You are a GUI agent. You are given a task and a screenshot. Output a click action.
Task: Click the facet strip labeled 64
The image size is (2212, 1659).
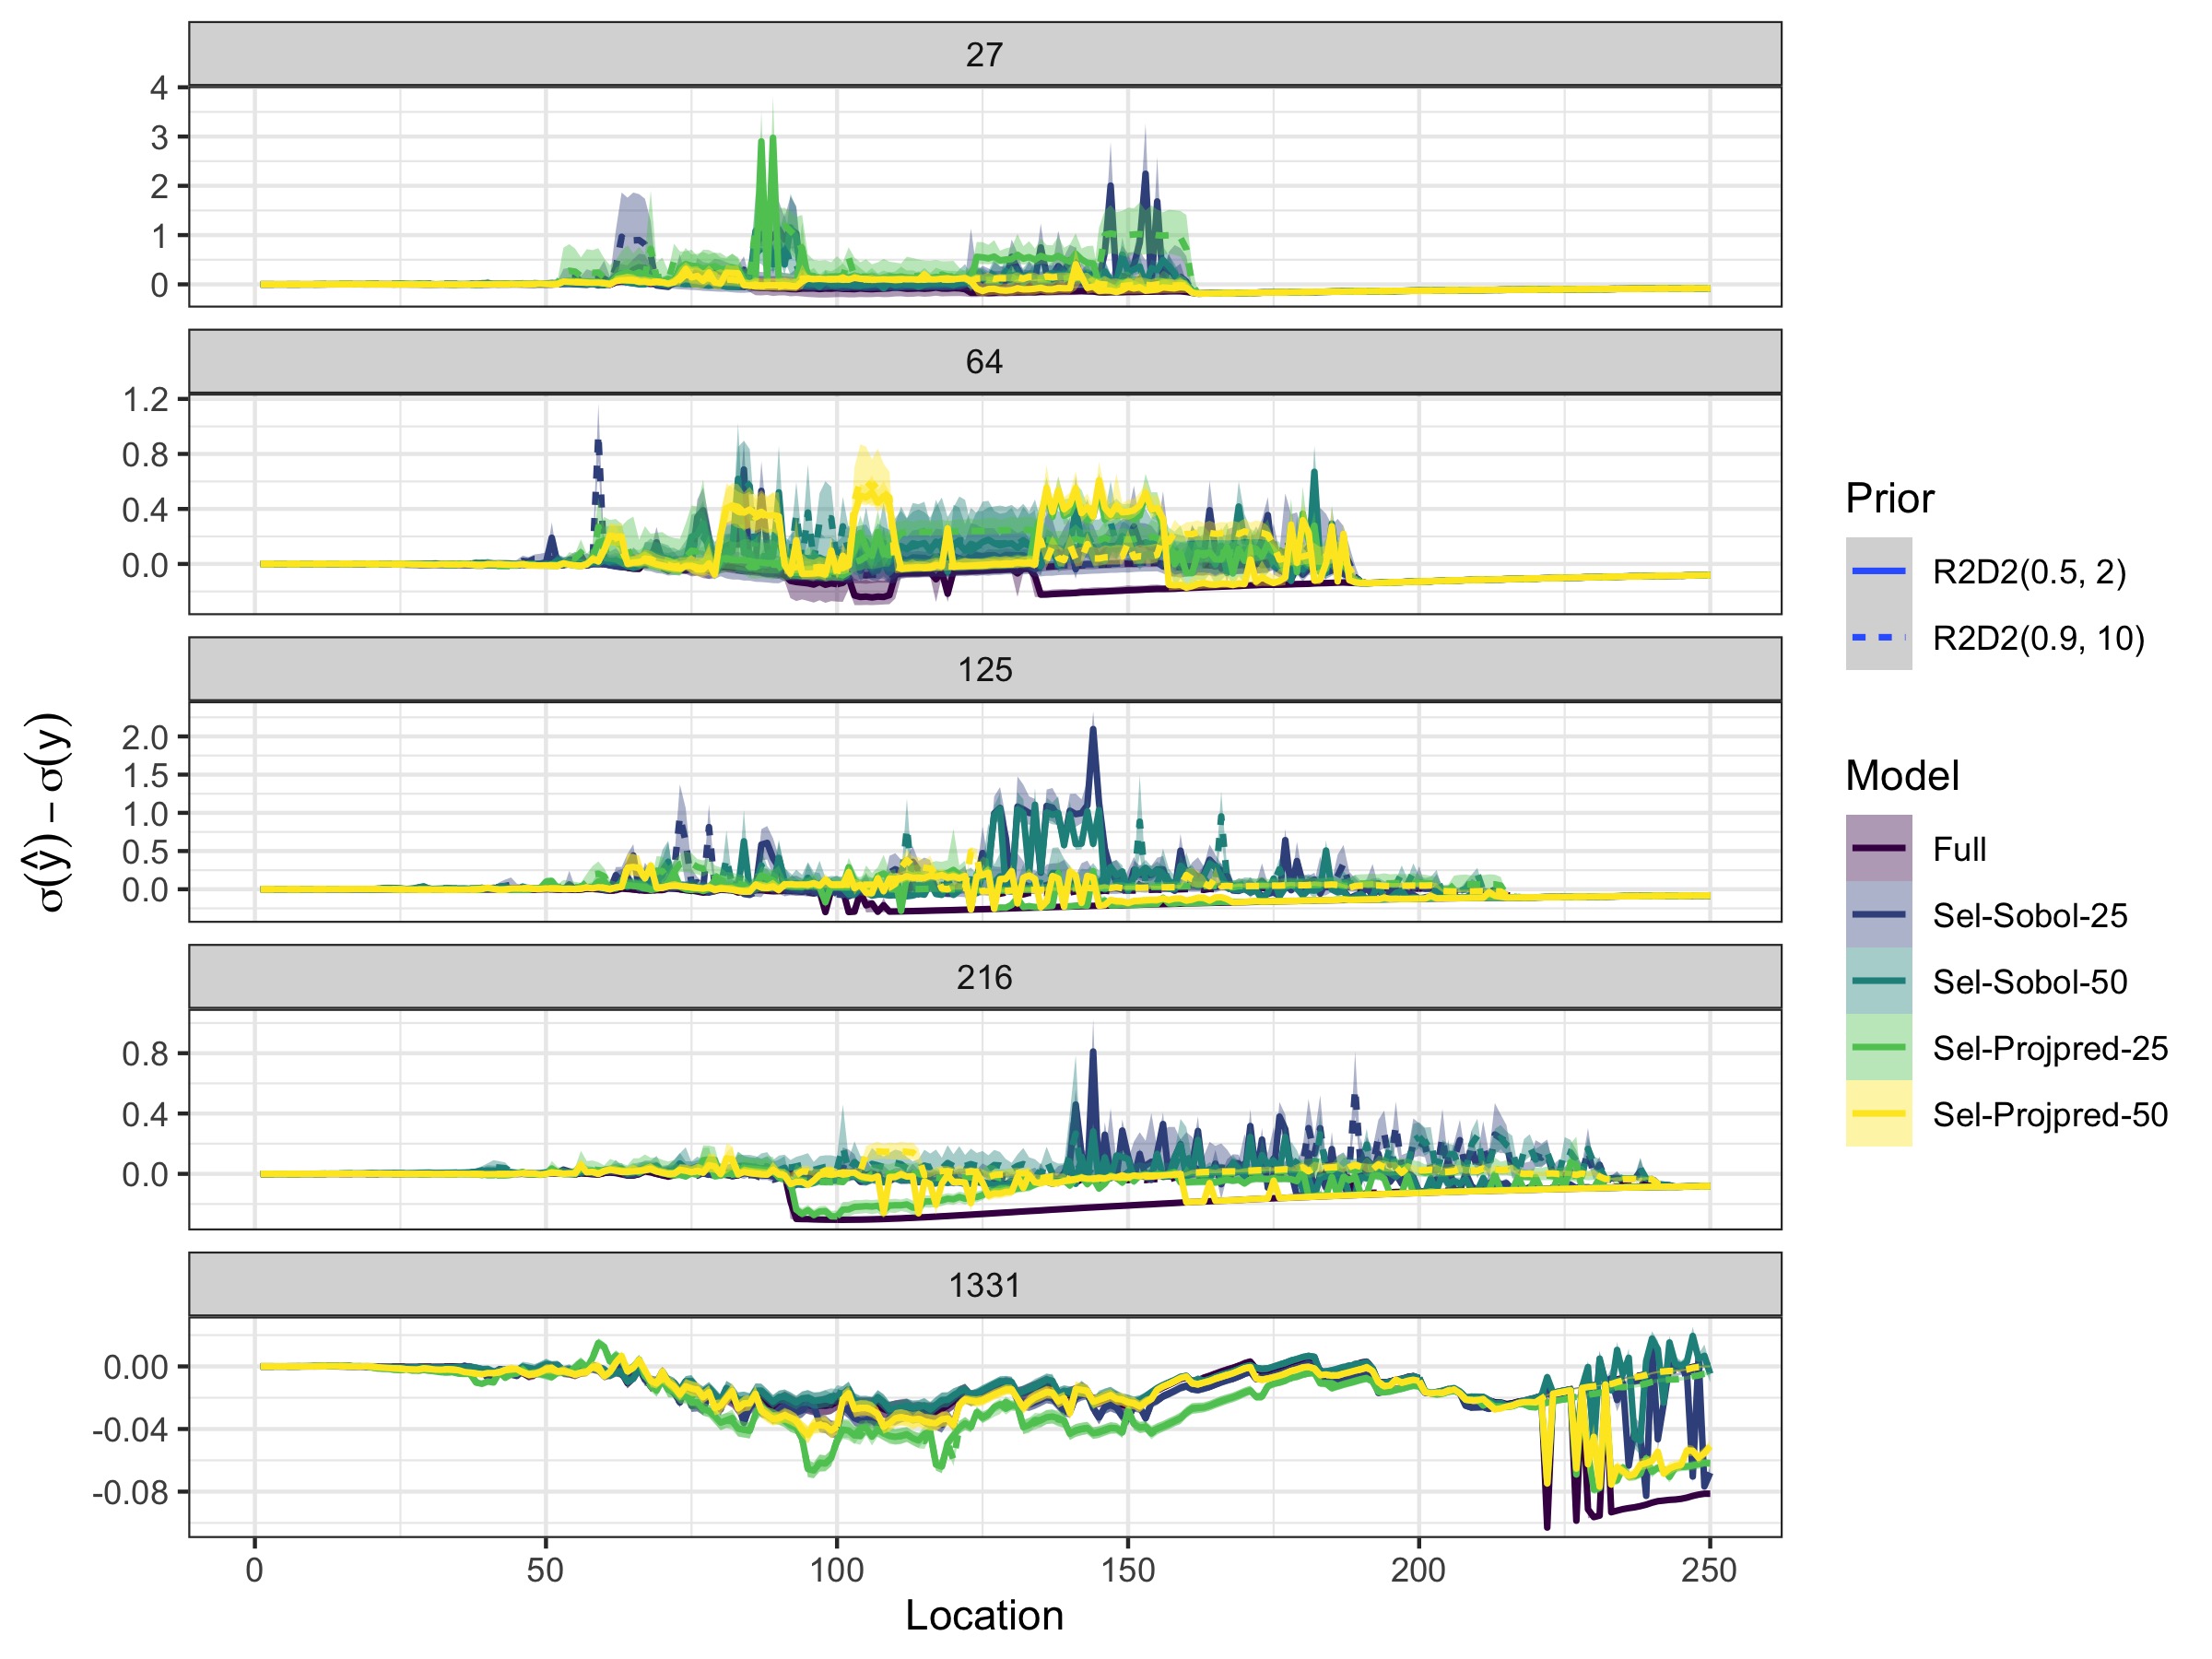point(985,361)
